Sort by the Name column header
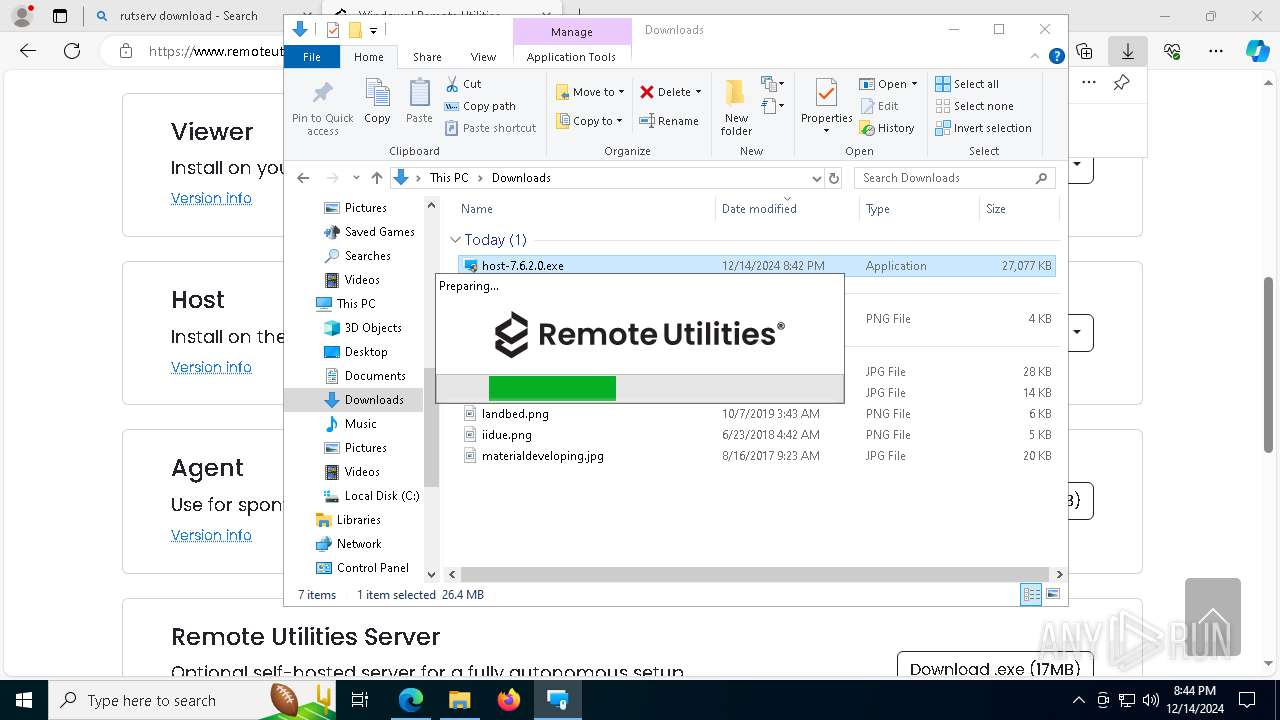Image resolution: width=1280 pixels, height=720 pixels. pyautogui.click(x=477, y=209)
